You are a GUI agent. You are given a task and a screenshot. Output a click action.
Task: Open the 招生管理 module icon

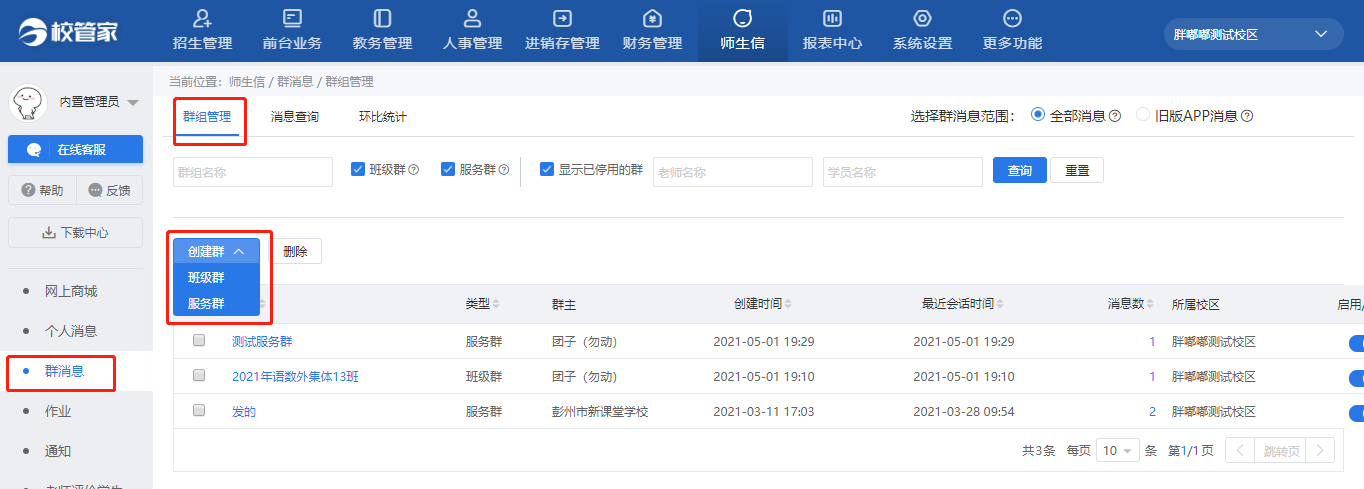tap(202, 18)
